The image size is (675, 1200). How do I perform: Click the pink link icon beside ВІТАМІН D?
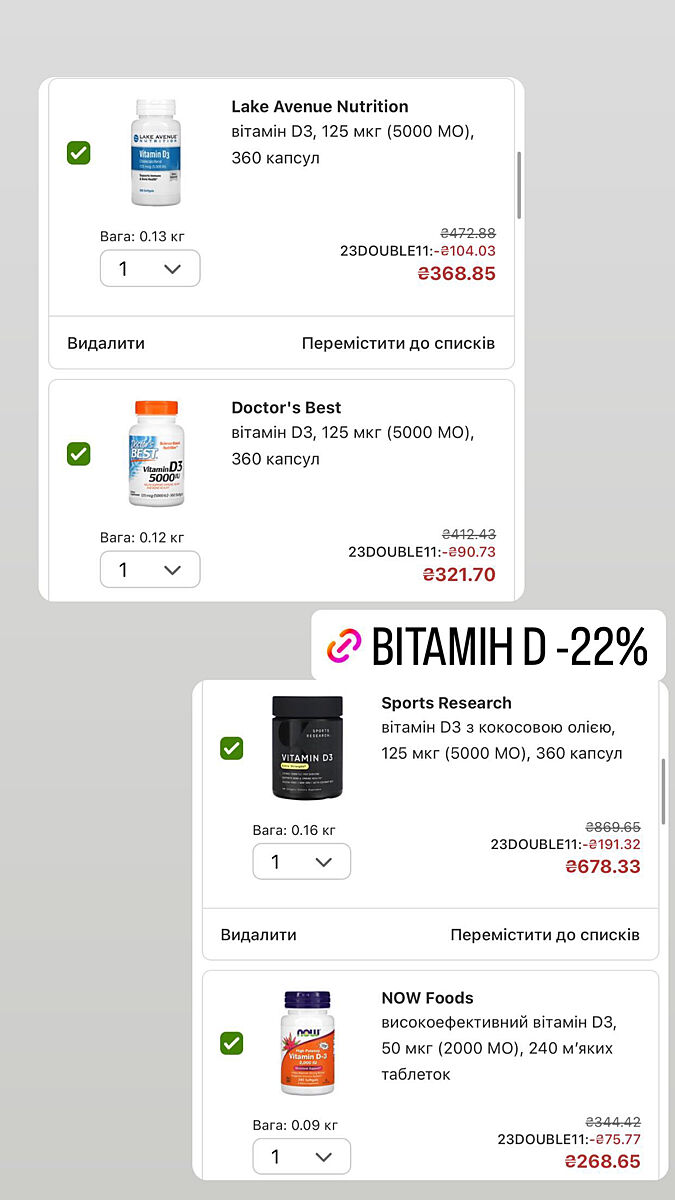click(344, 647)
